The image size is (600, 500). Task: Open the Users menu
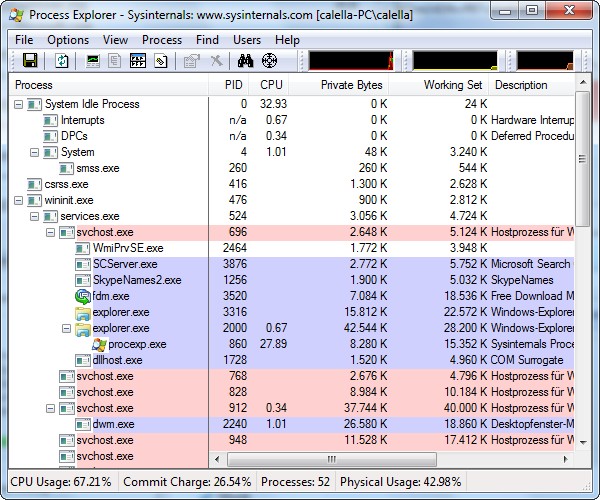pyautogui.click(x=247, y=40)
